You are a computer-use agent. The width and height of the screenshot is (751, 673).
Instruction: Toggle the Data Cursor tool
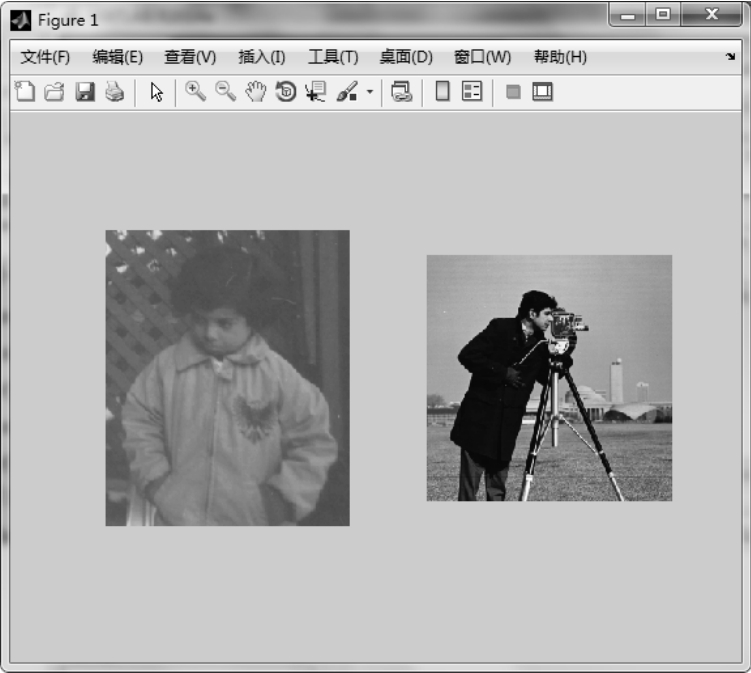coord(316,92)
